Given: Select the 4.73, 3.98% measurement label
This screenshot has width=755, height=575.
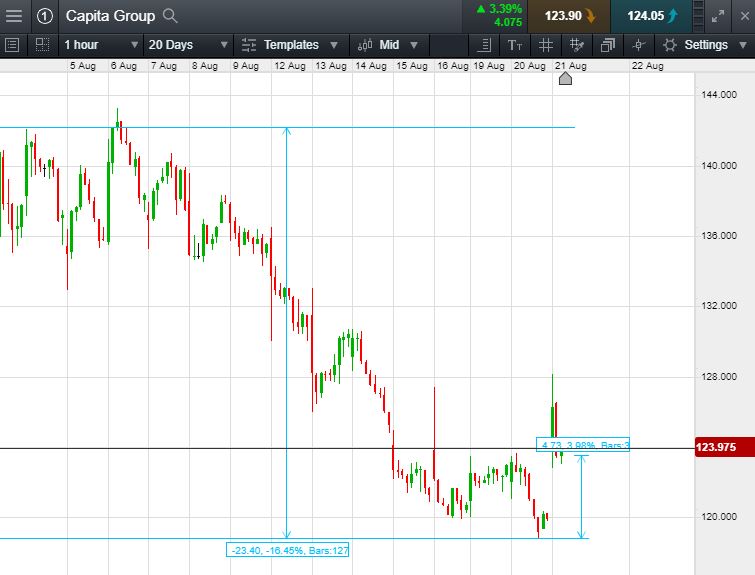Looking at the screenshot, I should [x=583, y=444].
